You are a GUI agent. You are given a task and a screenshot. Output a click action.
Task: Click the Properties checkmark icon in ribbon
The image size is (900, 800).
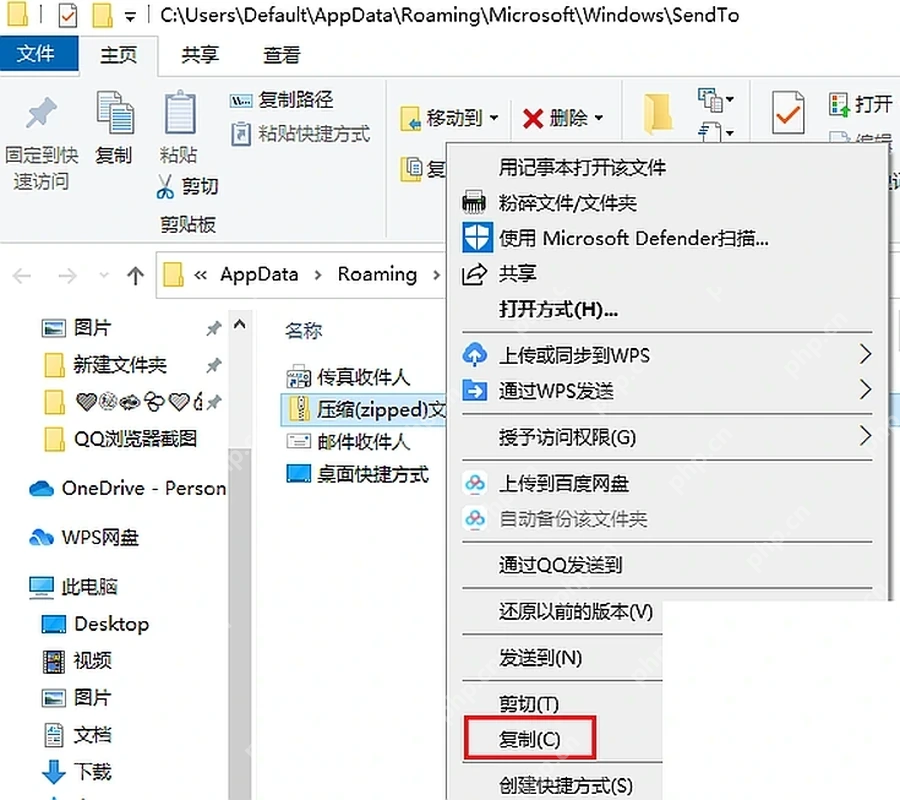(788, 112)
